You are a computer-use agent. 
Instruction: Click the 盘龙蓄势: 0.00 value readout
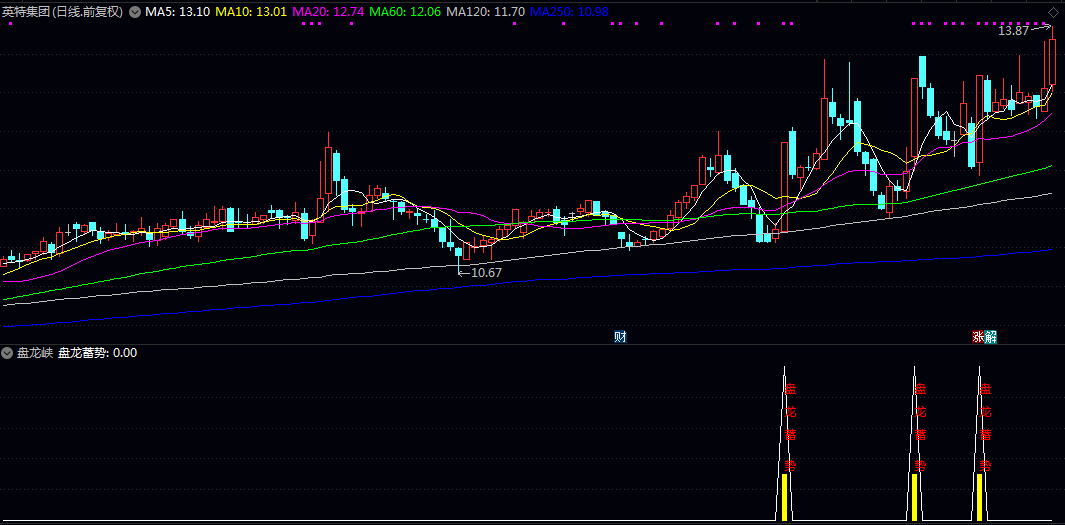(x=97, y=352)
